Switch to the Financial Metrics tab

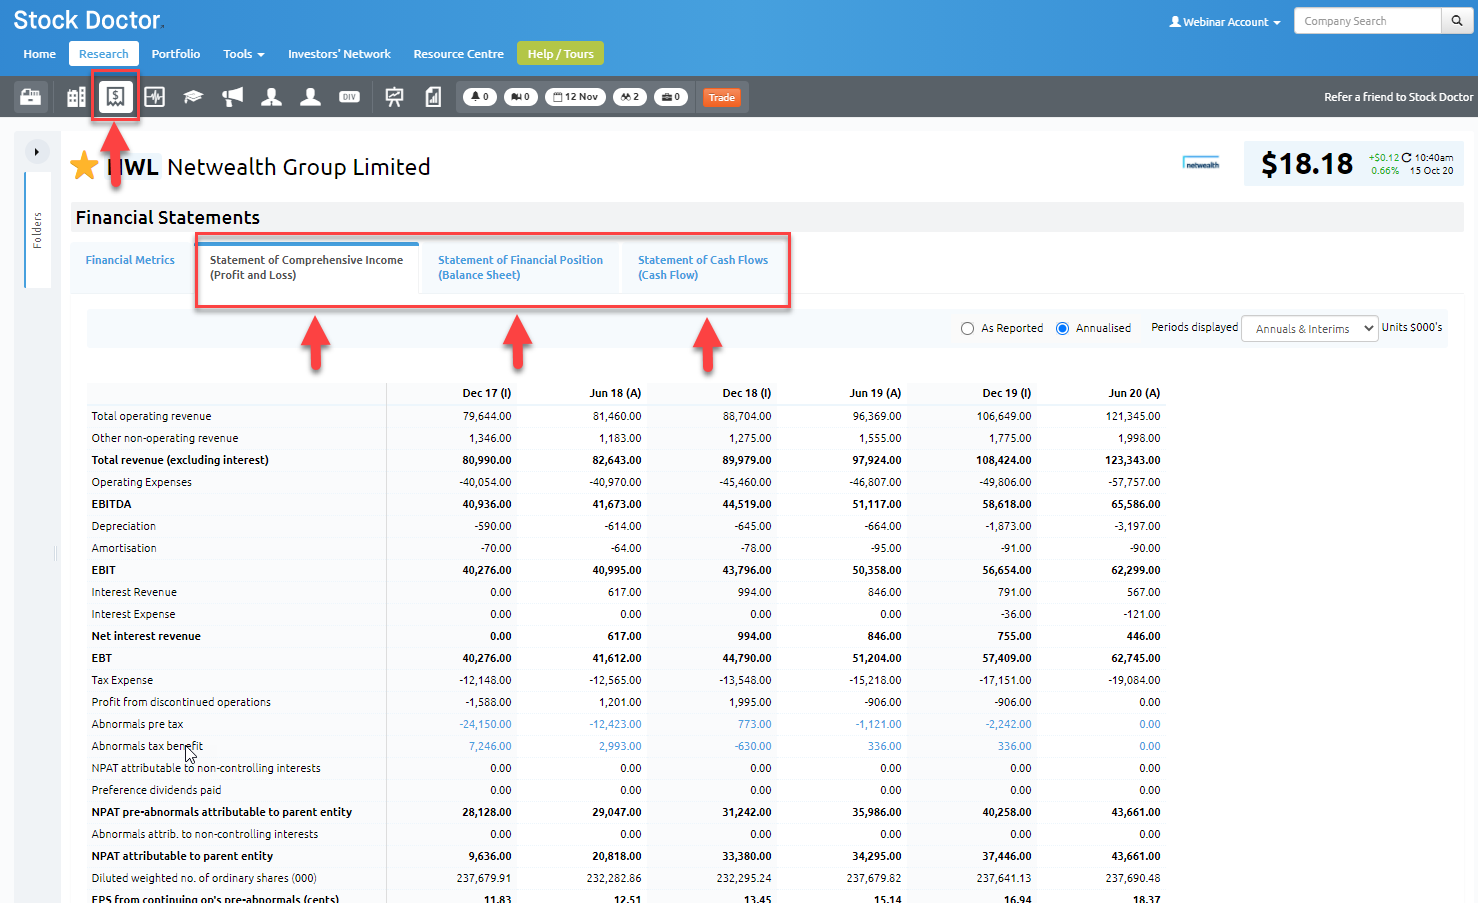point(130,260)
